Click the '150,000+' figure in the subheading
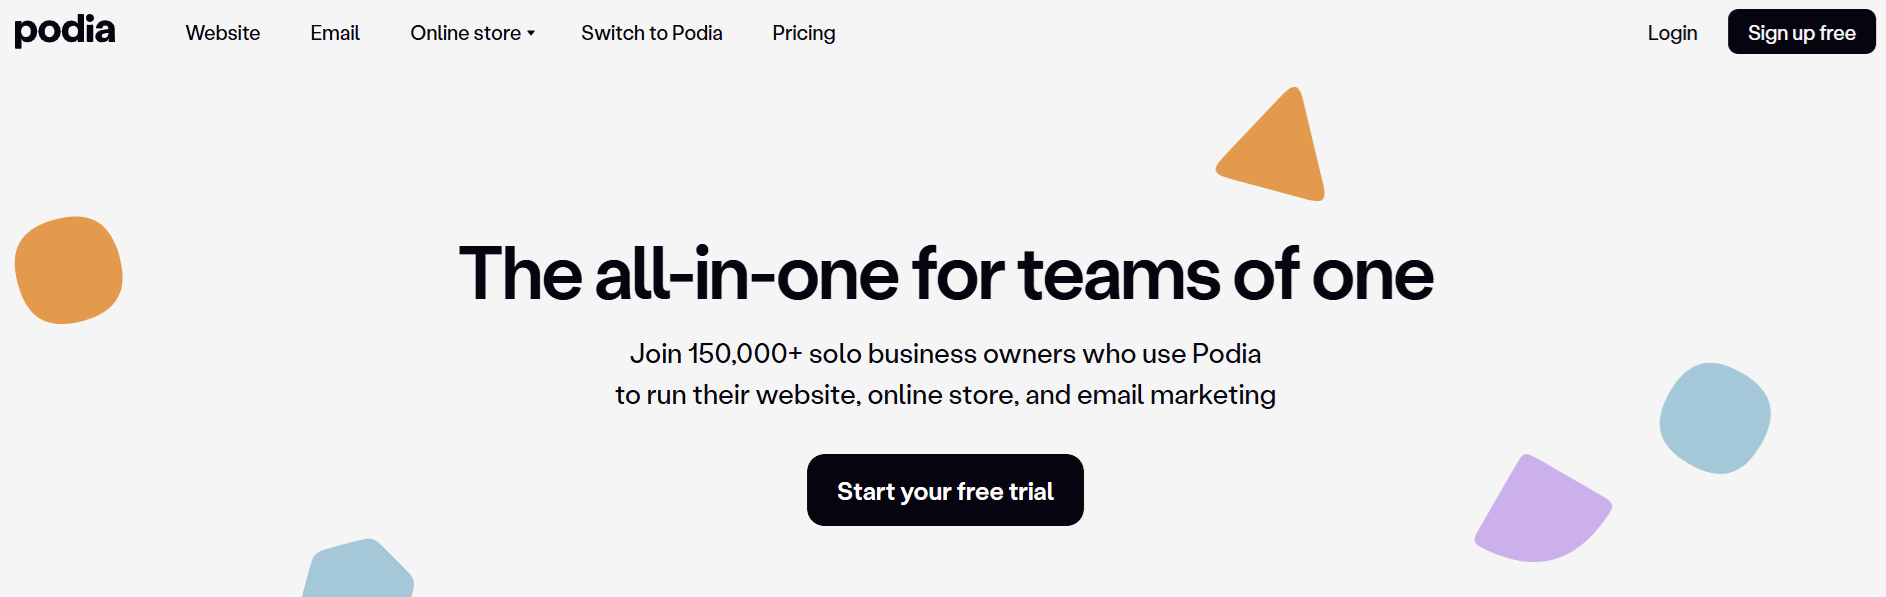Screen dimensions: 1886x597 745,354
